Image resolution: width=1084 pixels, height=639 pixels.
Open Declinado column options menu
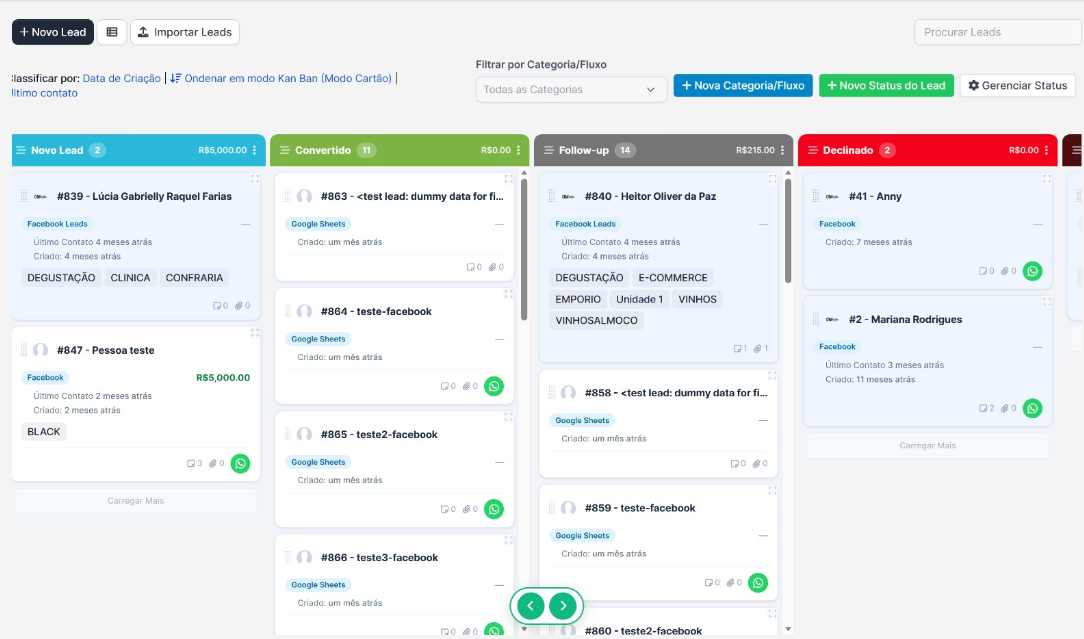click(x=1047, y=150)
